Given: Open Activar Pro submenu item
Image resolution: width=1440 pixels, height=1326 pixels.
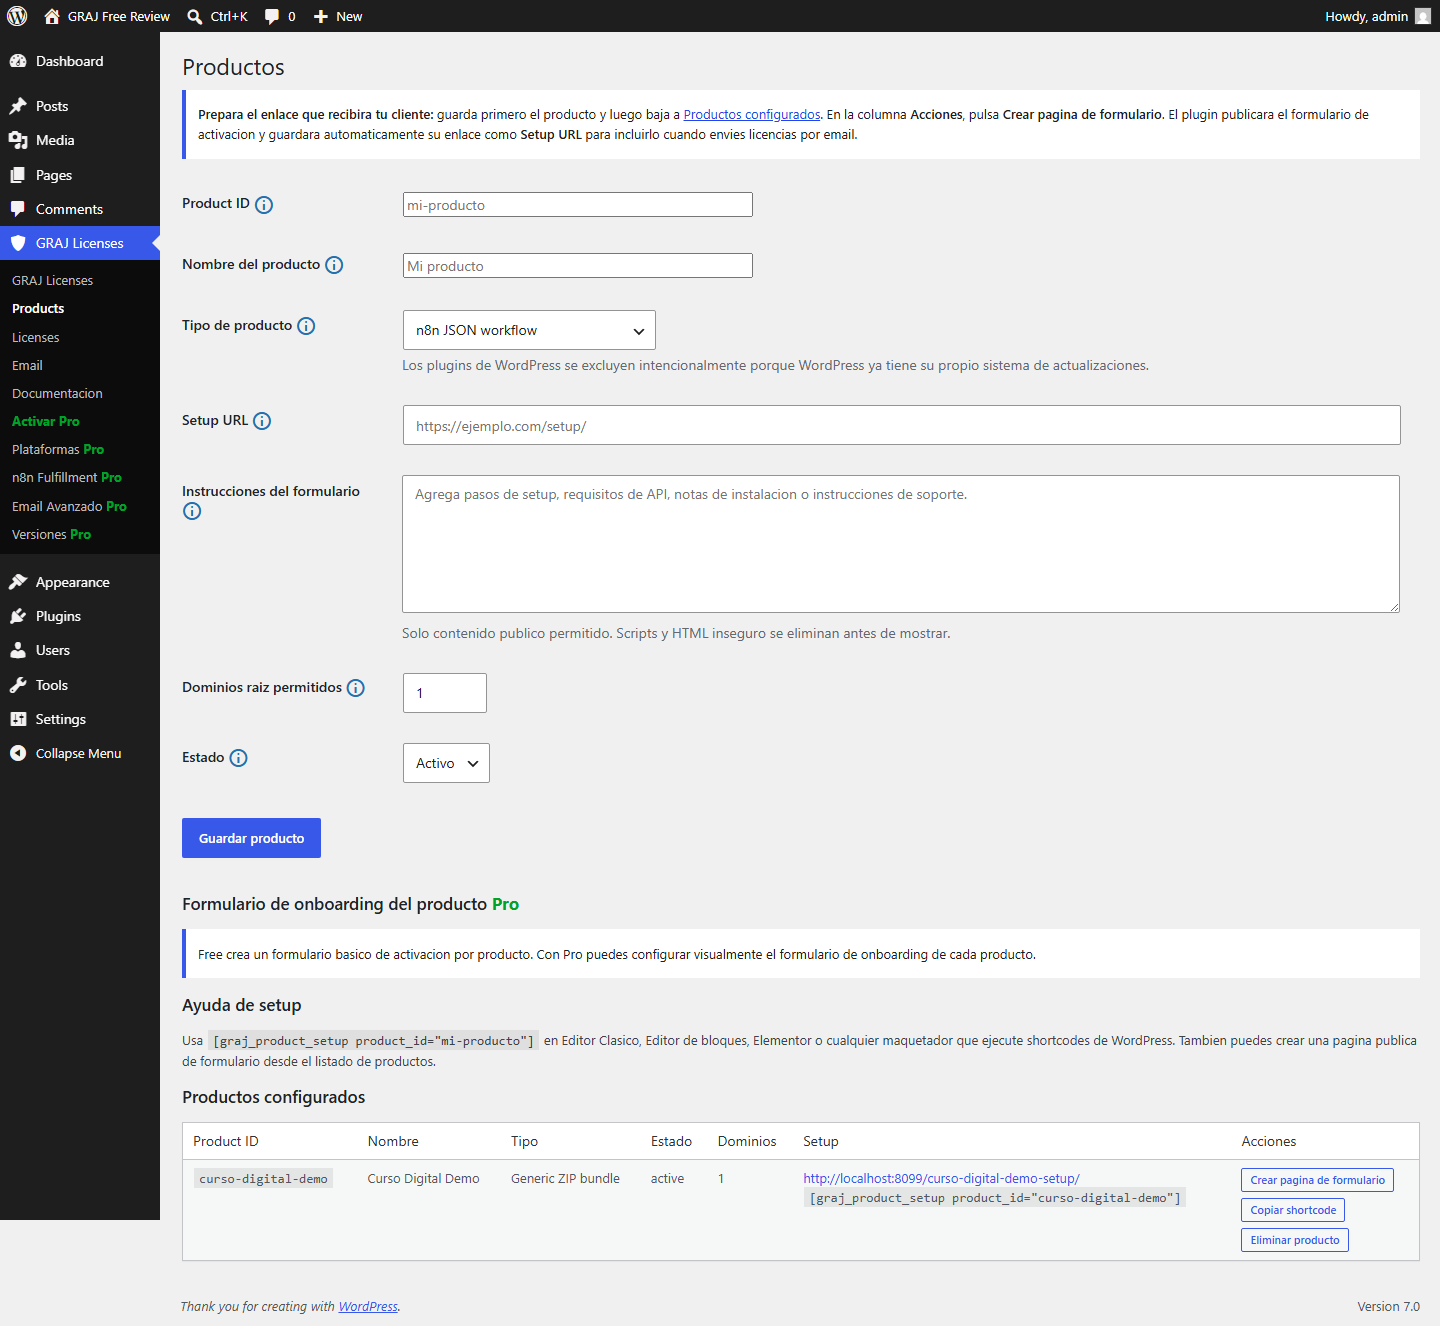Looking at the screenshot, I should [x=46, y=422].
